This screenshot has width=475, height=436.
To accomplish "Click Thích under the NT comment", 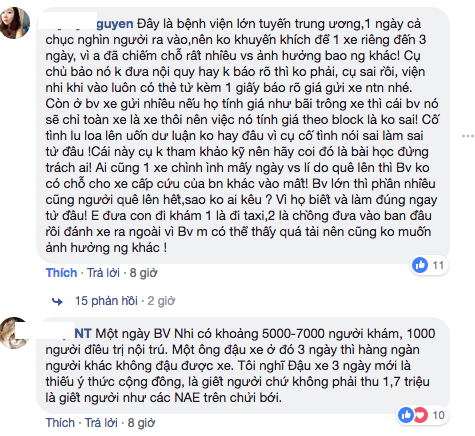I will 60,423.
